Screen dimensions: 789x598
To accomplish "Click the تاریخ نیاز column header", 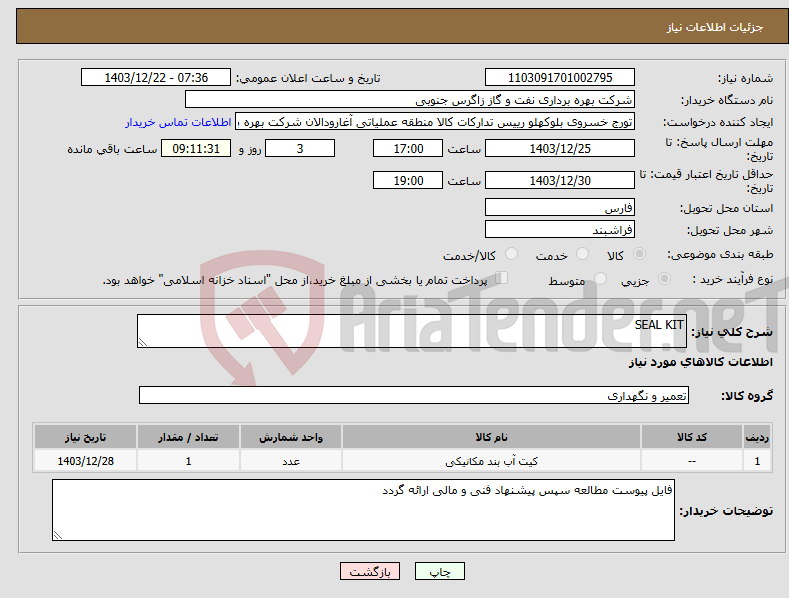I will pyautogui.click(x=86, y=437).
